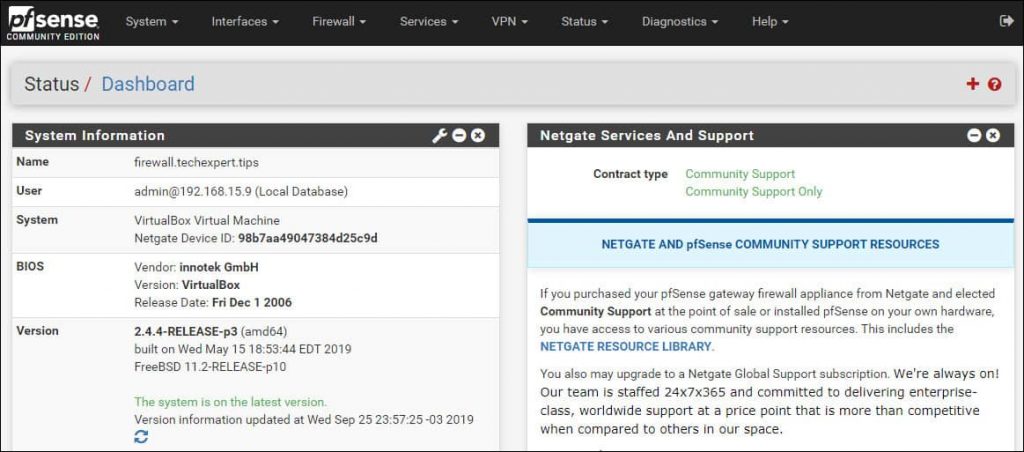The image size is (1024, 452).
Task: Add a widget with the plus icon
Action: pos(972,84)
